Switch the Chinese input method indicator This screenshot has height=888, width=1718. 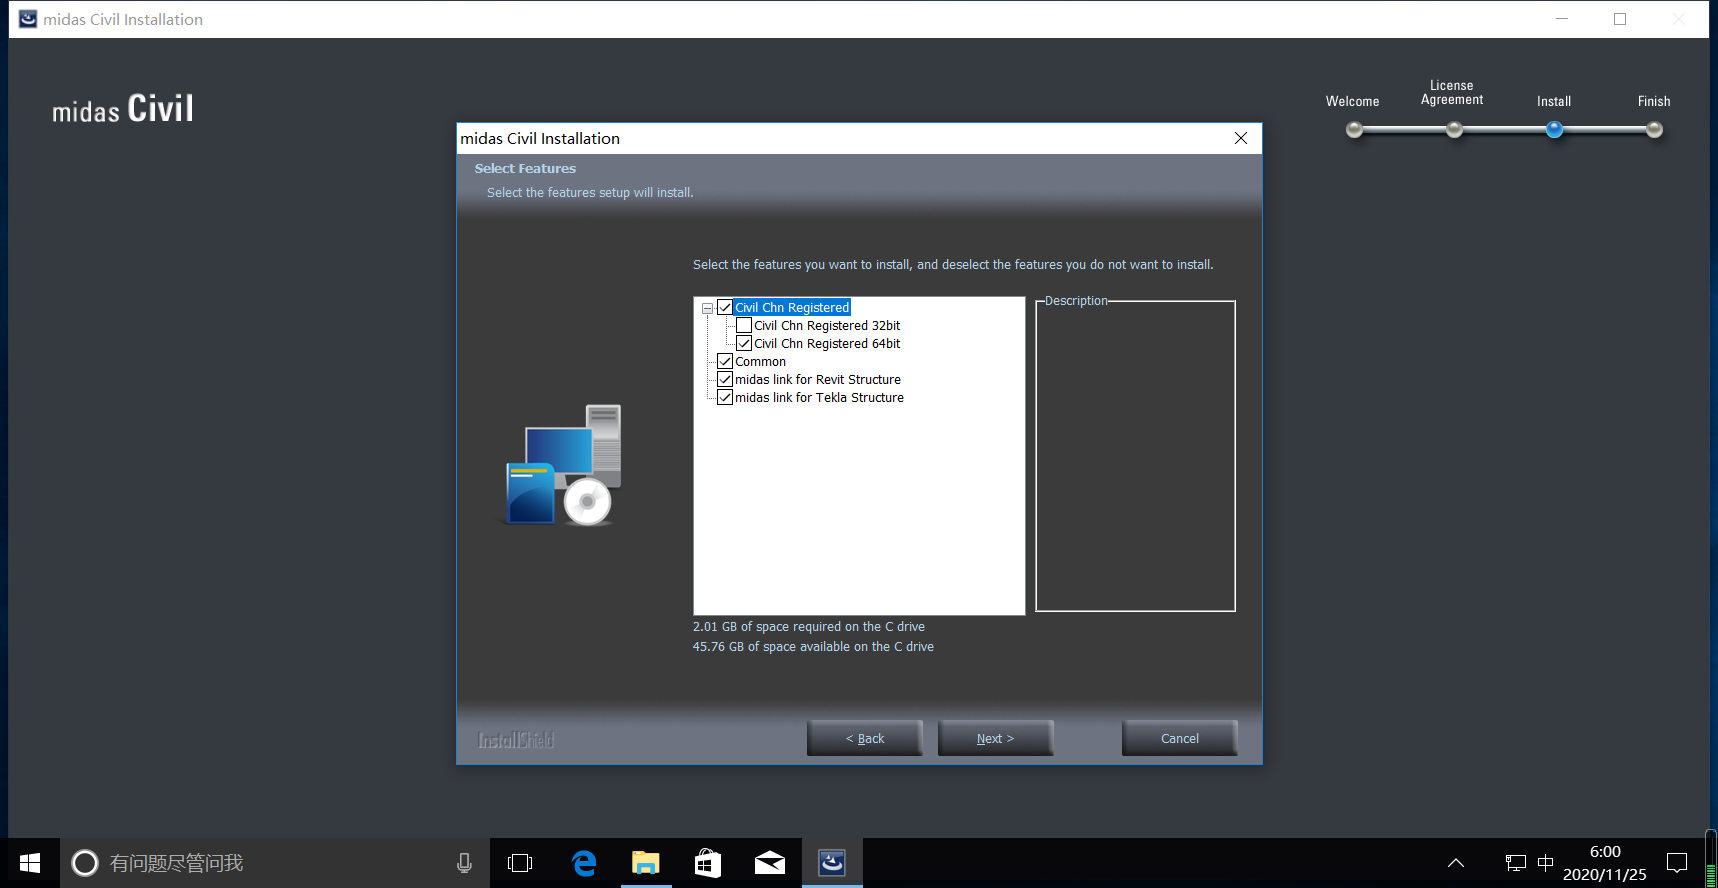pos(1545,862)
